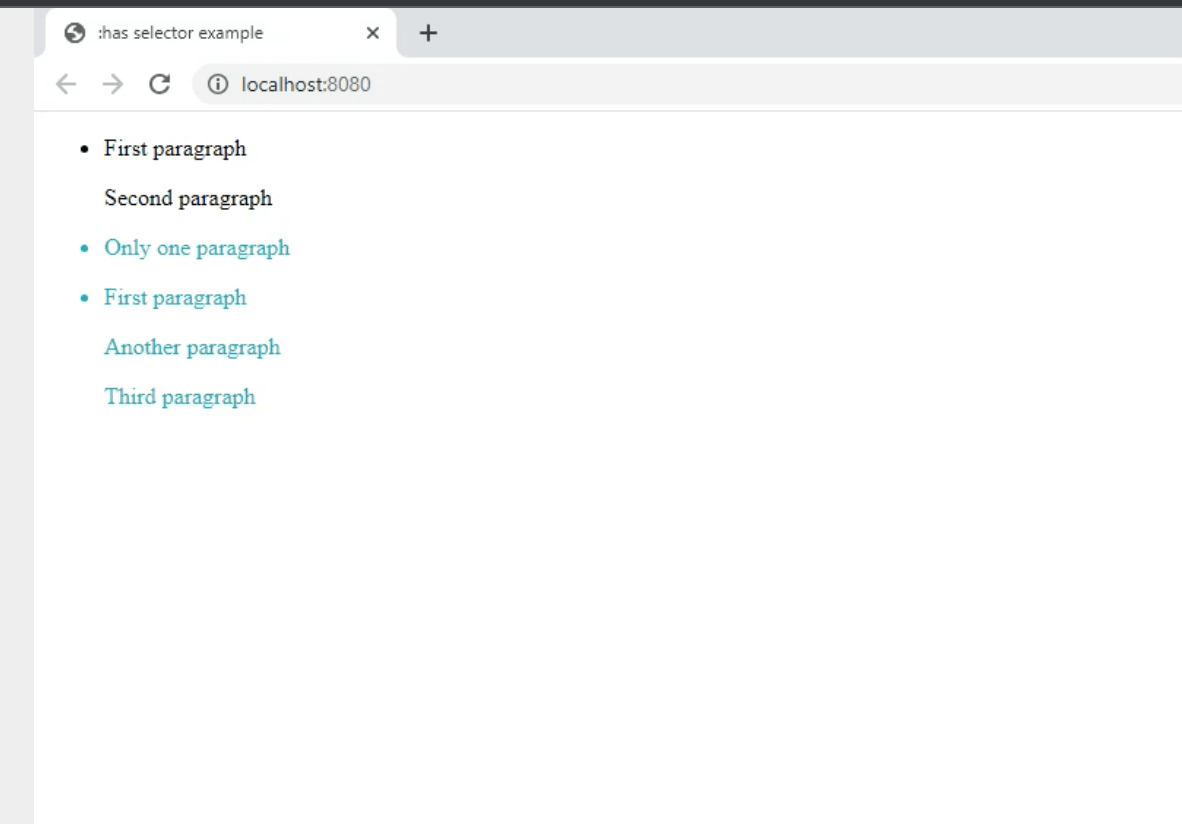Select the ':has selector example' tab title
Viewport: 1182px width, 824px height.
pos(181,33)
